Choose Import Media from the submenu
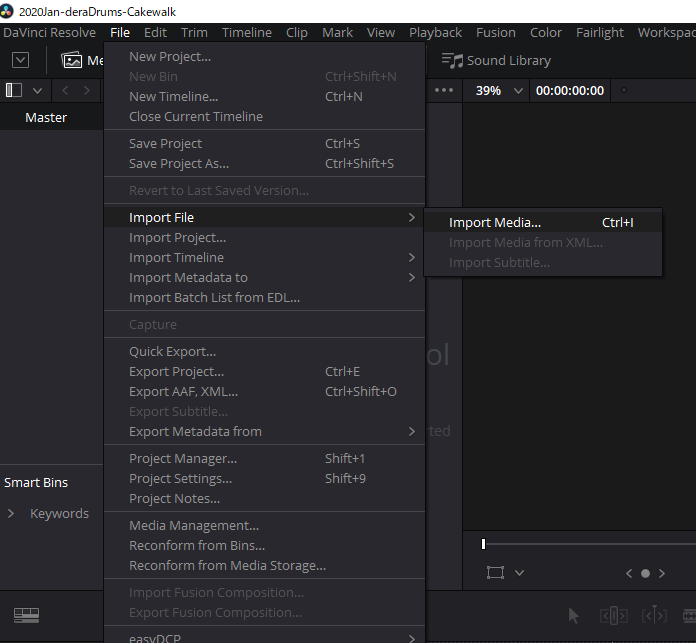The width and height of the screenshot is (696, 643). click(543, 222)
